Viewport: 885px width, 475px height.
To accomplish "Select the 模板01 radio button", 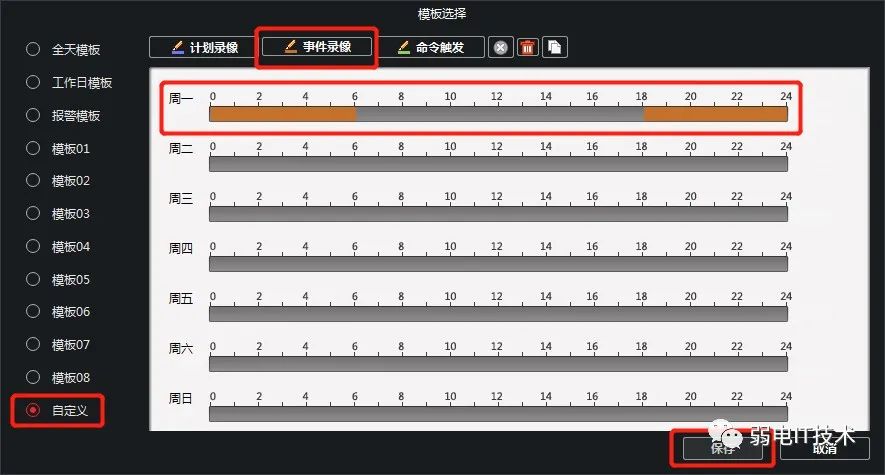I will point(33,148).
